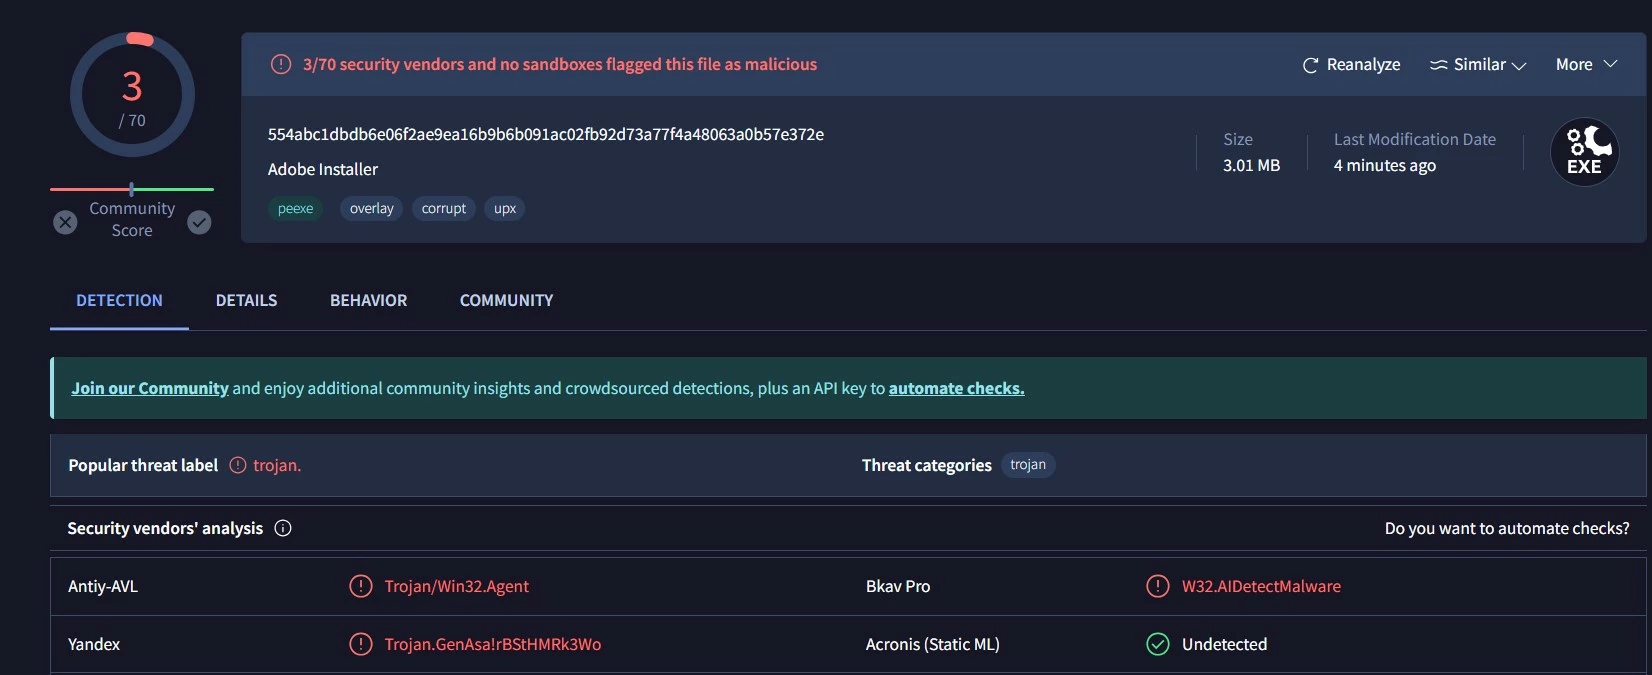Click the Similar approximate-equals icon
The height and width of the screenshot is (675, 1652).
[x=1438, y=65]
